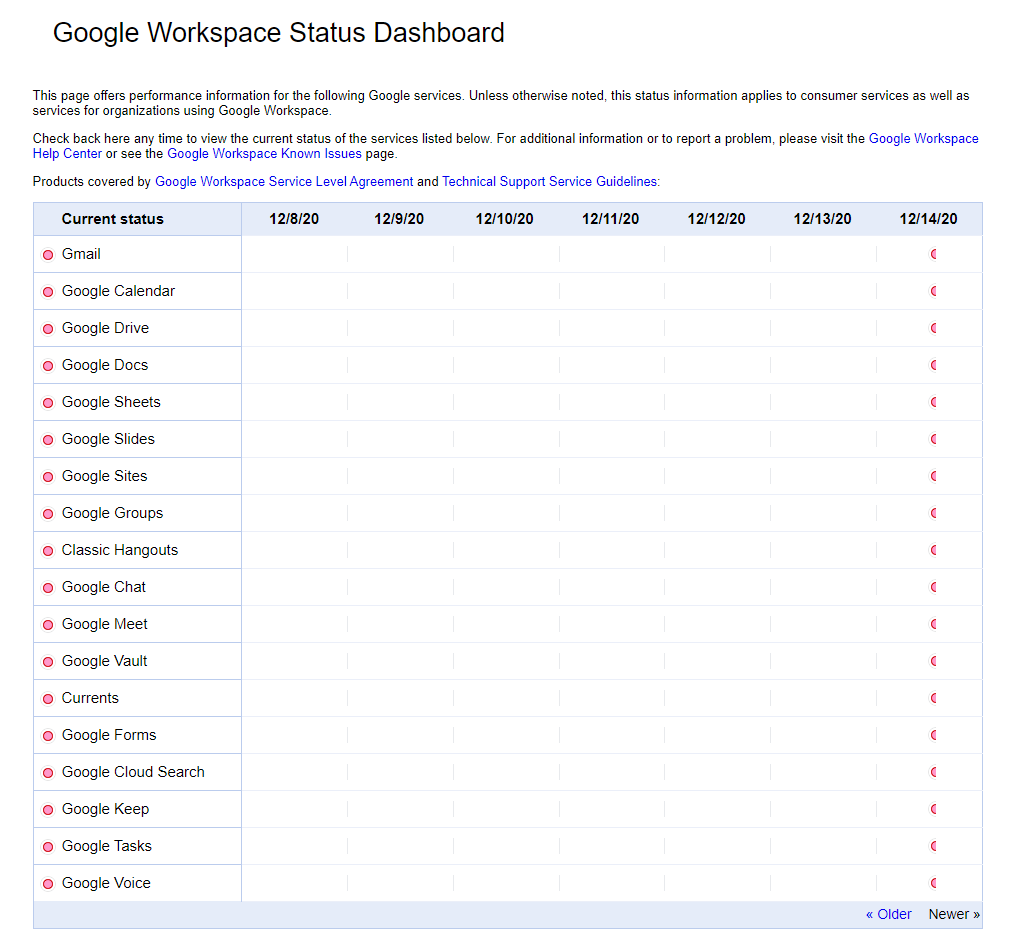Click the 12/14/20 column header
1020x947 pixels.
[x=928, y=219]
